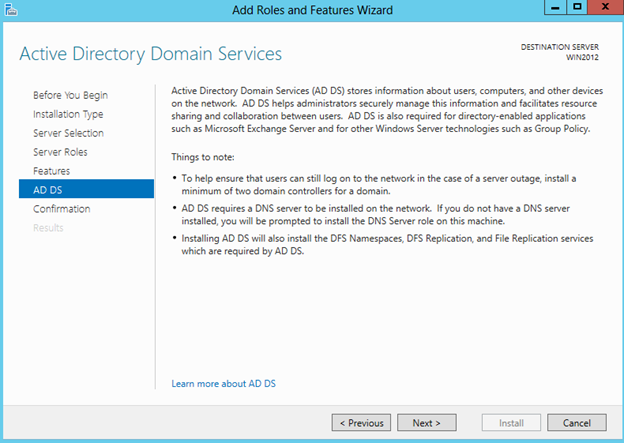Click the Add Roles and Features Wizard title
Screen dimensions: 624x443
pos(313,9)
